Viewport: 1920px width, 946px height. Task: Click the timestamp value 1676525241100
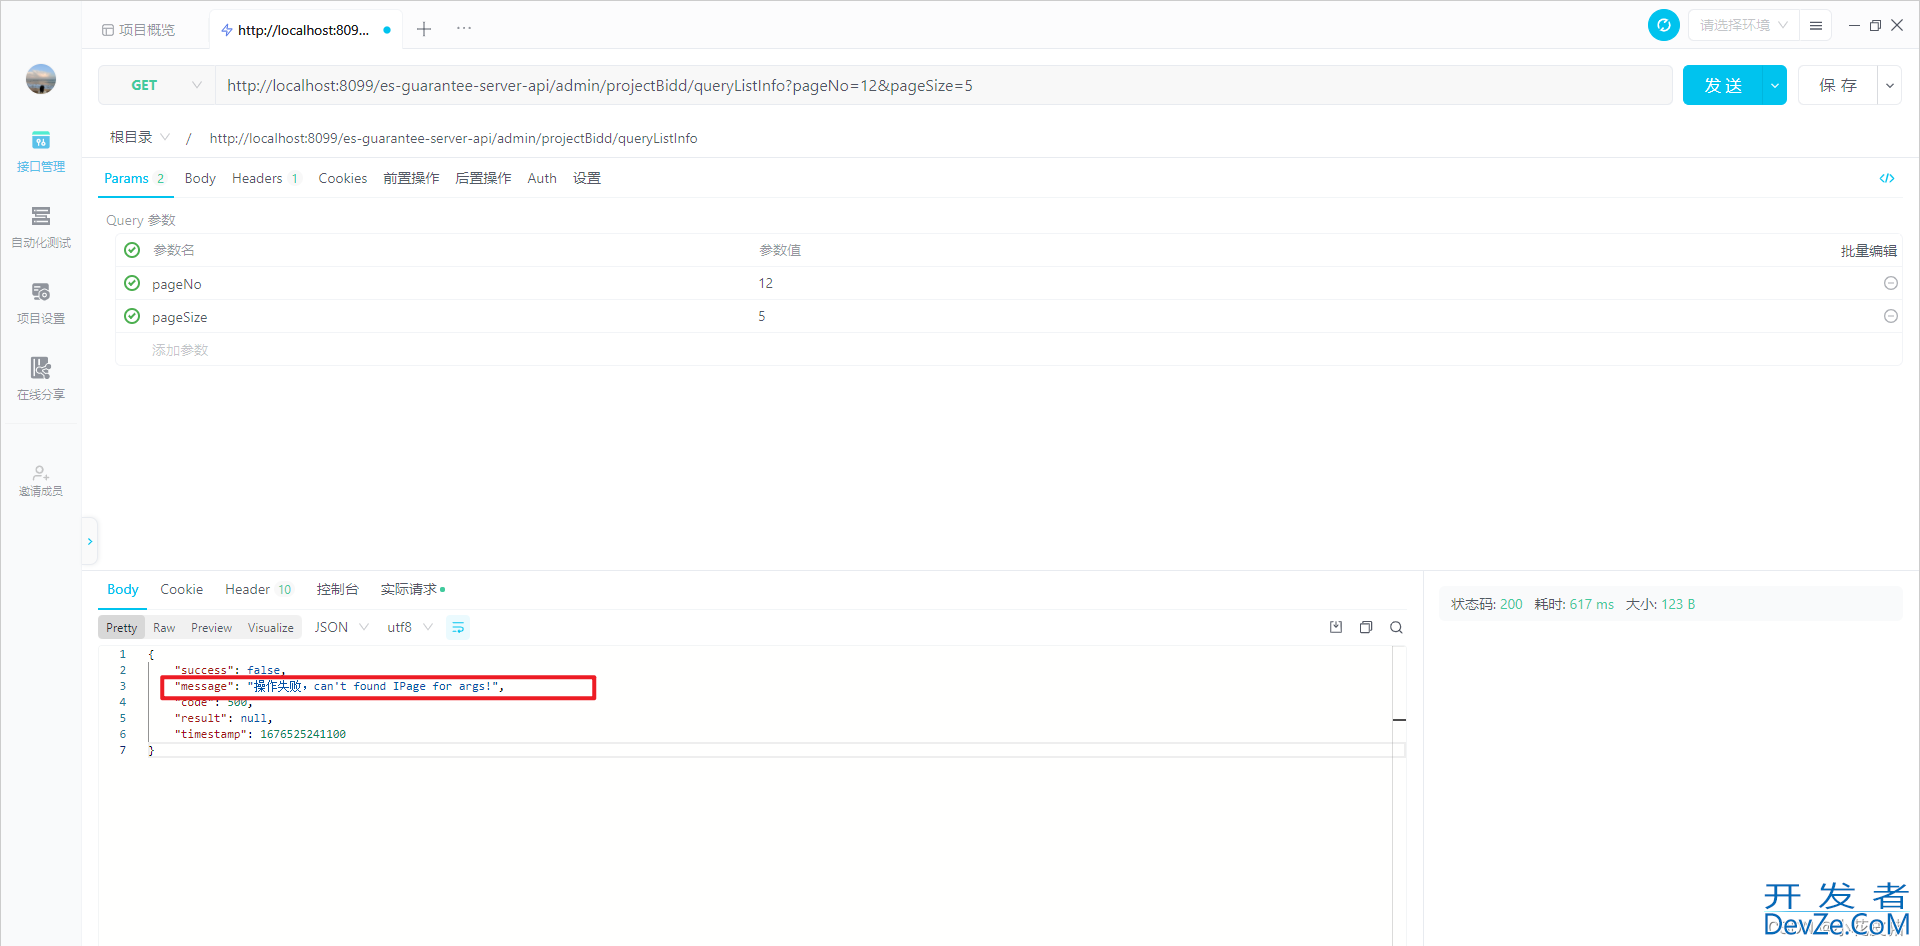[x=303, y=734]
